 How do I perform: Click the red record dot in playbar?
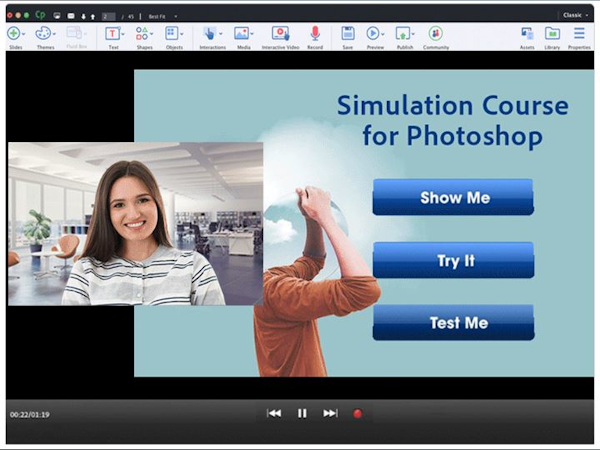(x=357, y=414)
